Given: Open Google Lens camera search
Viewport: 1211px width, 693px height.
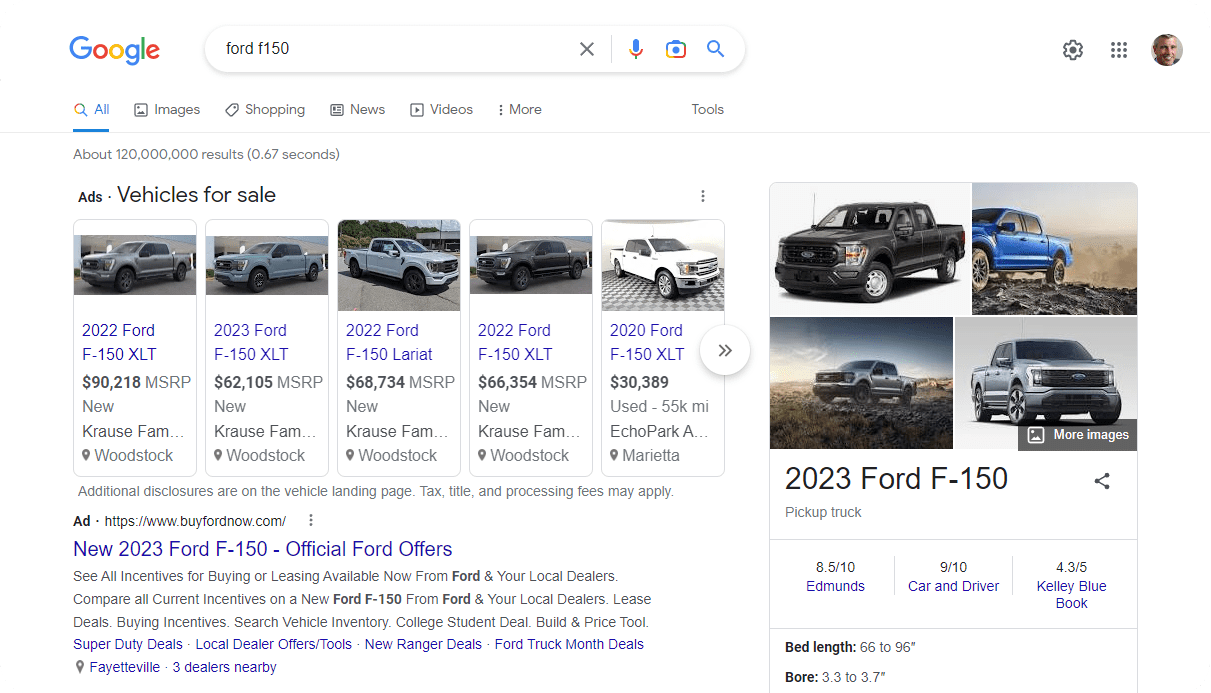Looking at the screenshot, I should 676,48.
